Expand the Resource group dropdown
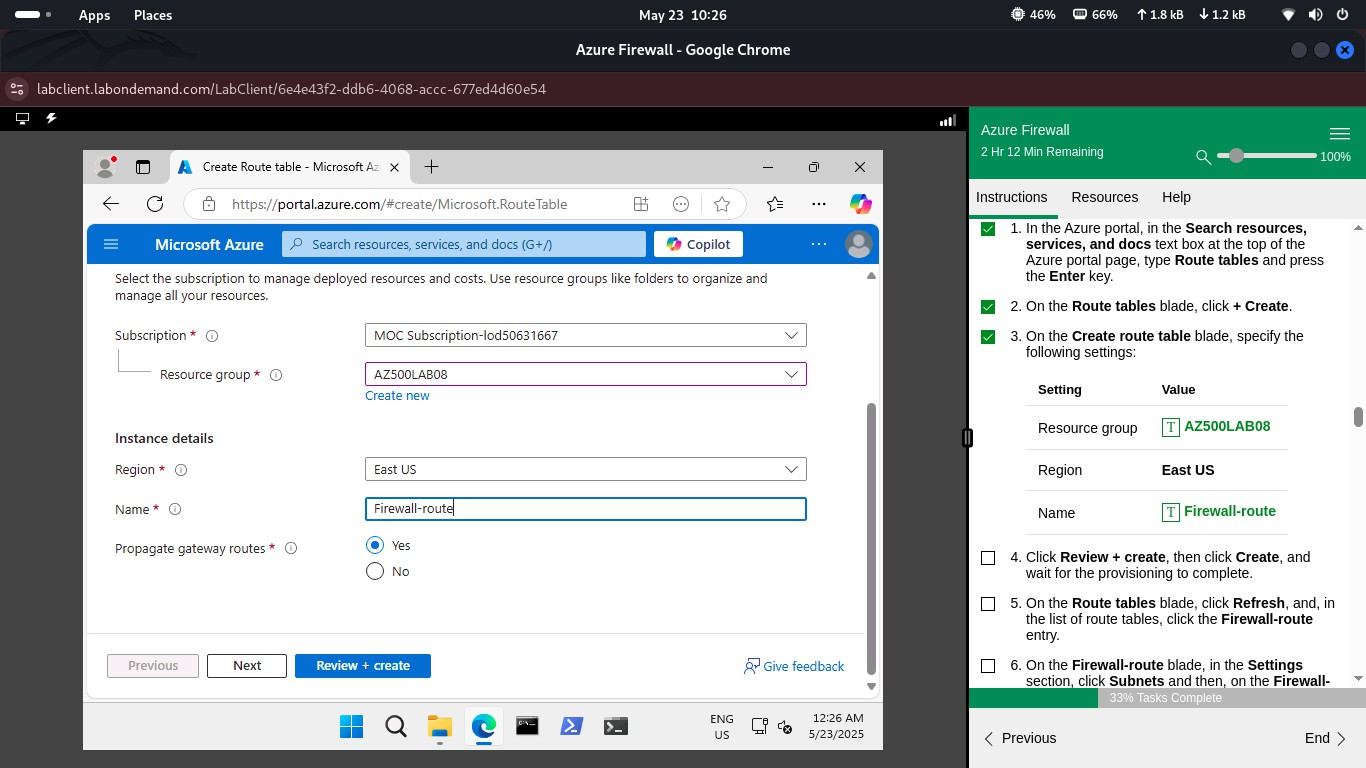This screenshot has width=1366, height=768. 585,375
